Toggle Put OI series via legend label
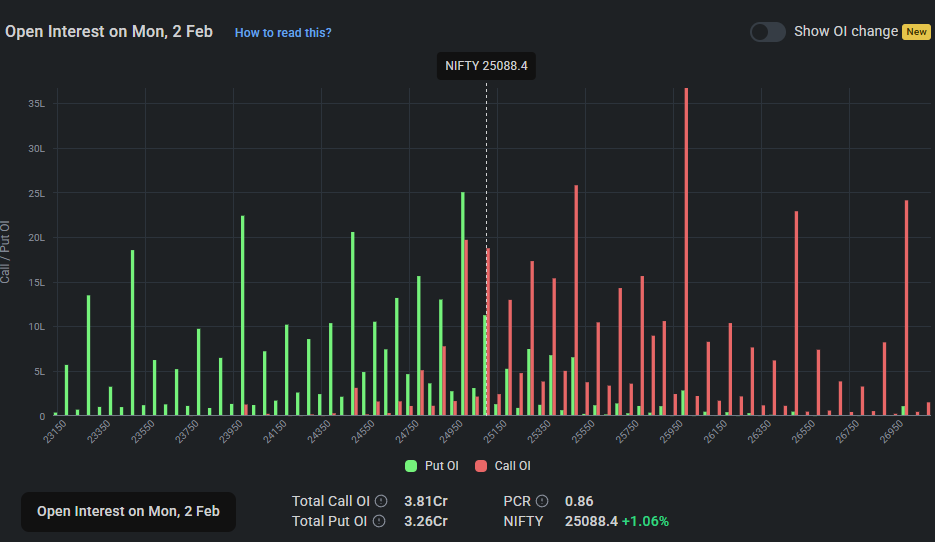 point(443,466)
